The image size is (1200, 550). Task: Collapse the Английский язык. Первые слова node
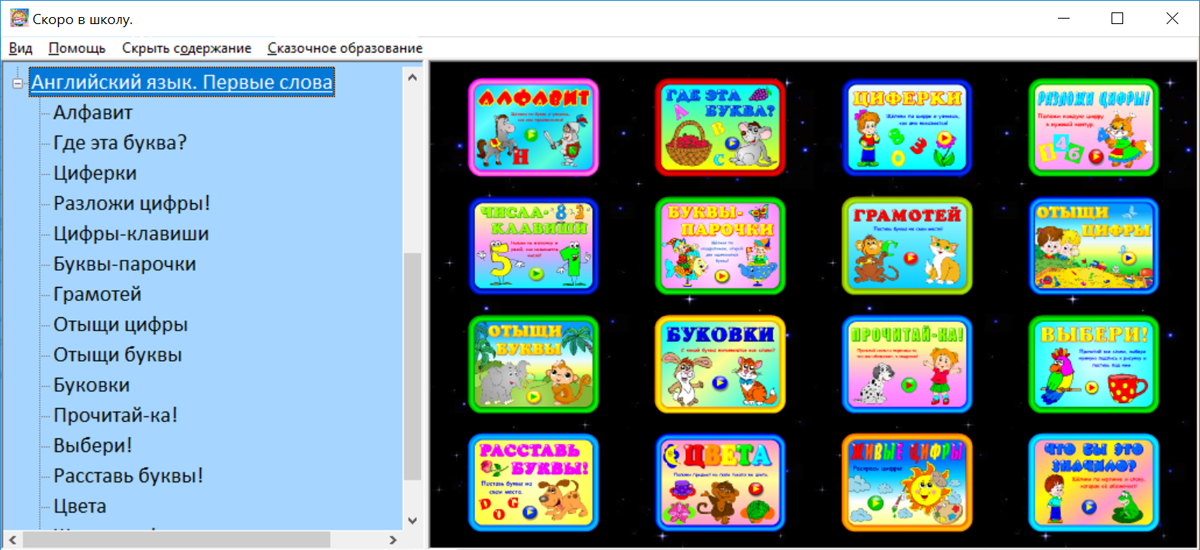pyautogui.click(x=17, y=83)
